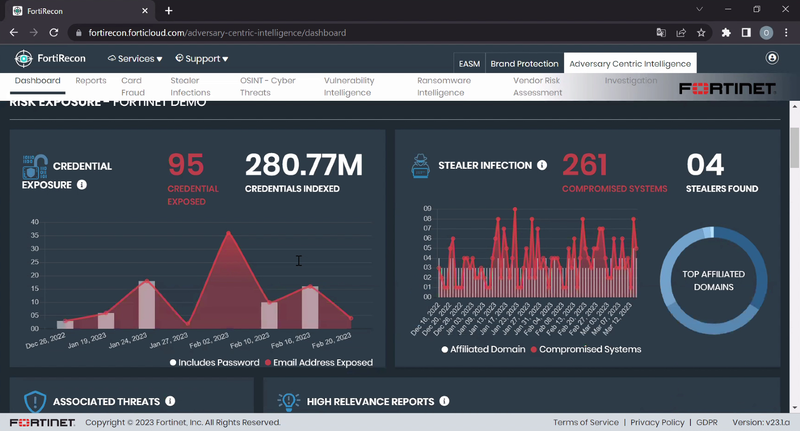
Task: Click the credential exposure padlock icon
Action: [35, 166]
